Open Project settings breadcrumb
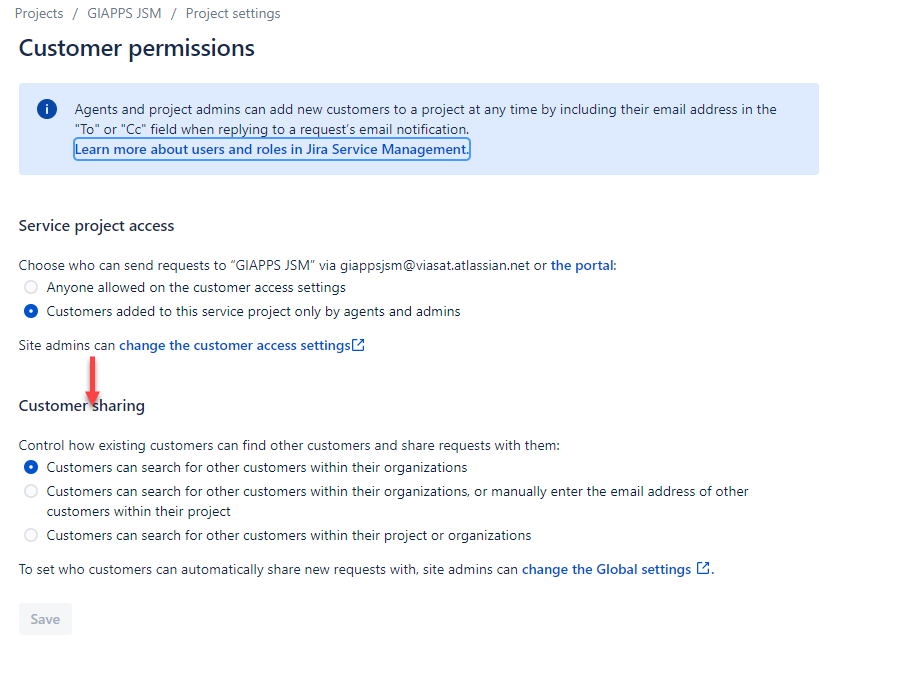This screenshot has height=674, width=905. [x=233, y=13]
